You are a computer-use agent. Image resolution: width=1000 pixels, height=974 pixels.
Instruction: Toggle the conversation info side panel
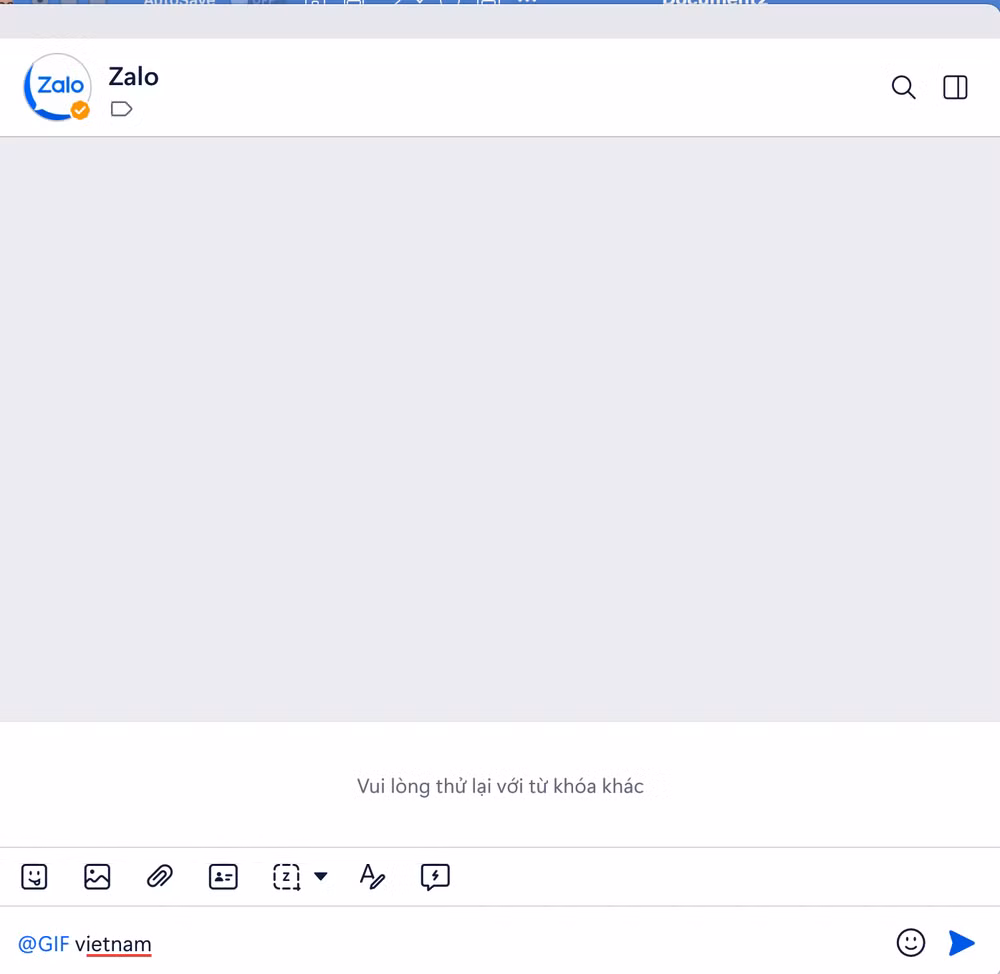955,87
